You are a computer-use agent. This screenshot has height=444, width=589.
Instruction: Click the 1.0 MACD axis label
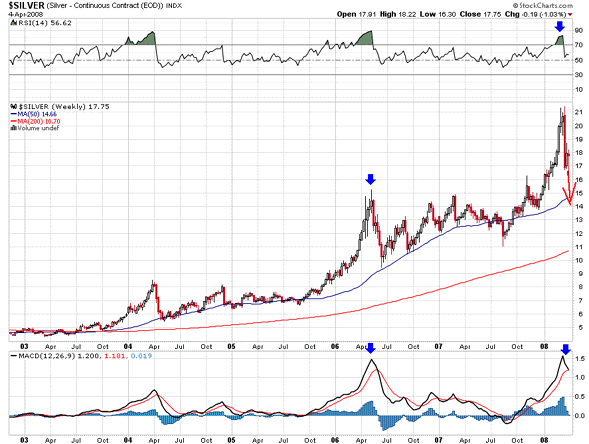click(580, 378)
